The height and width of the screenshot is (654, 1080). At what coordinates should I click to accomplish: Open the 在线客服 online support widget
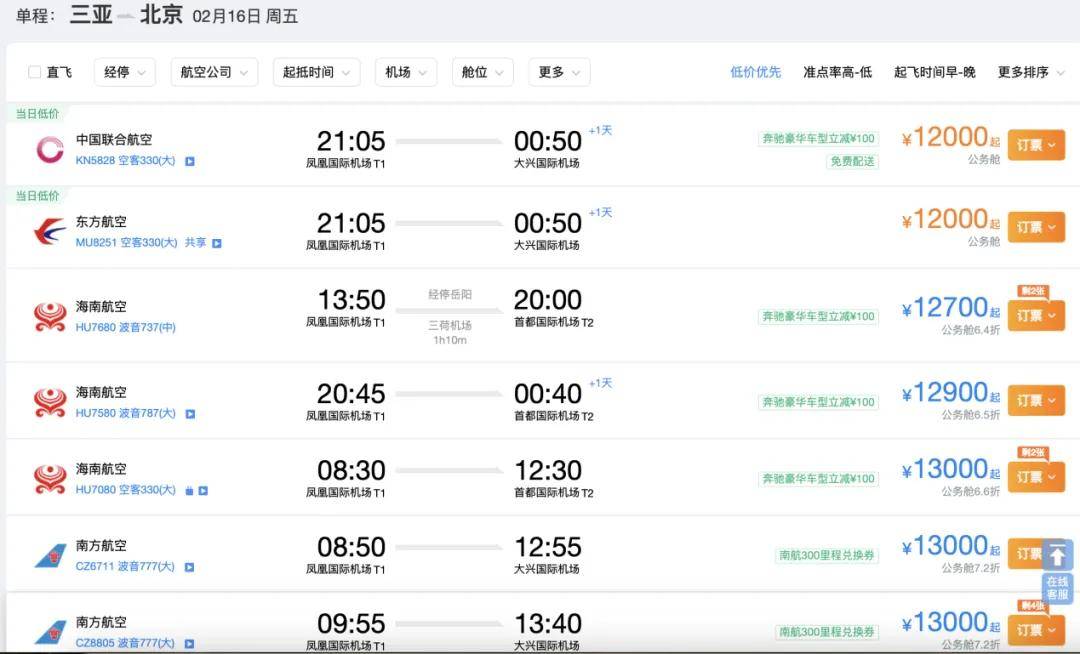click(1057, 588)
